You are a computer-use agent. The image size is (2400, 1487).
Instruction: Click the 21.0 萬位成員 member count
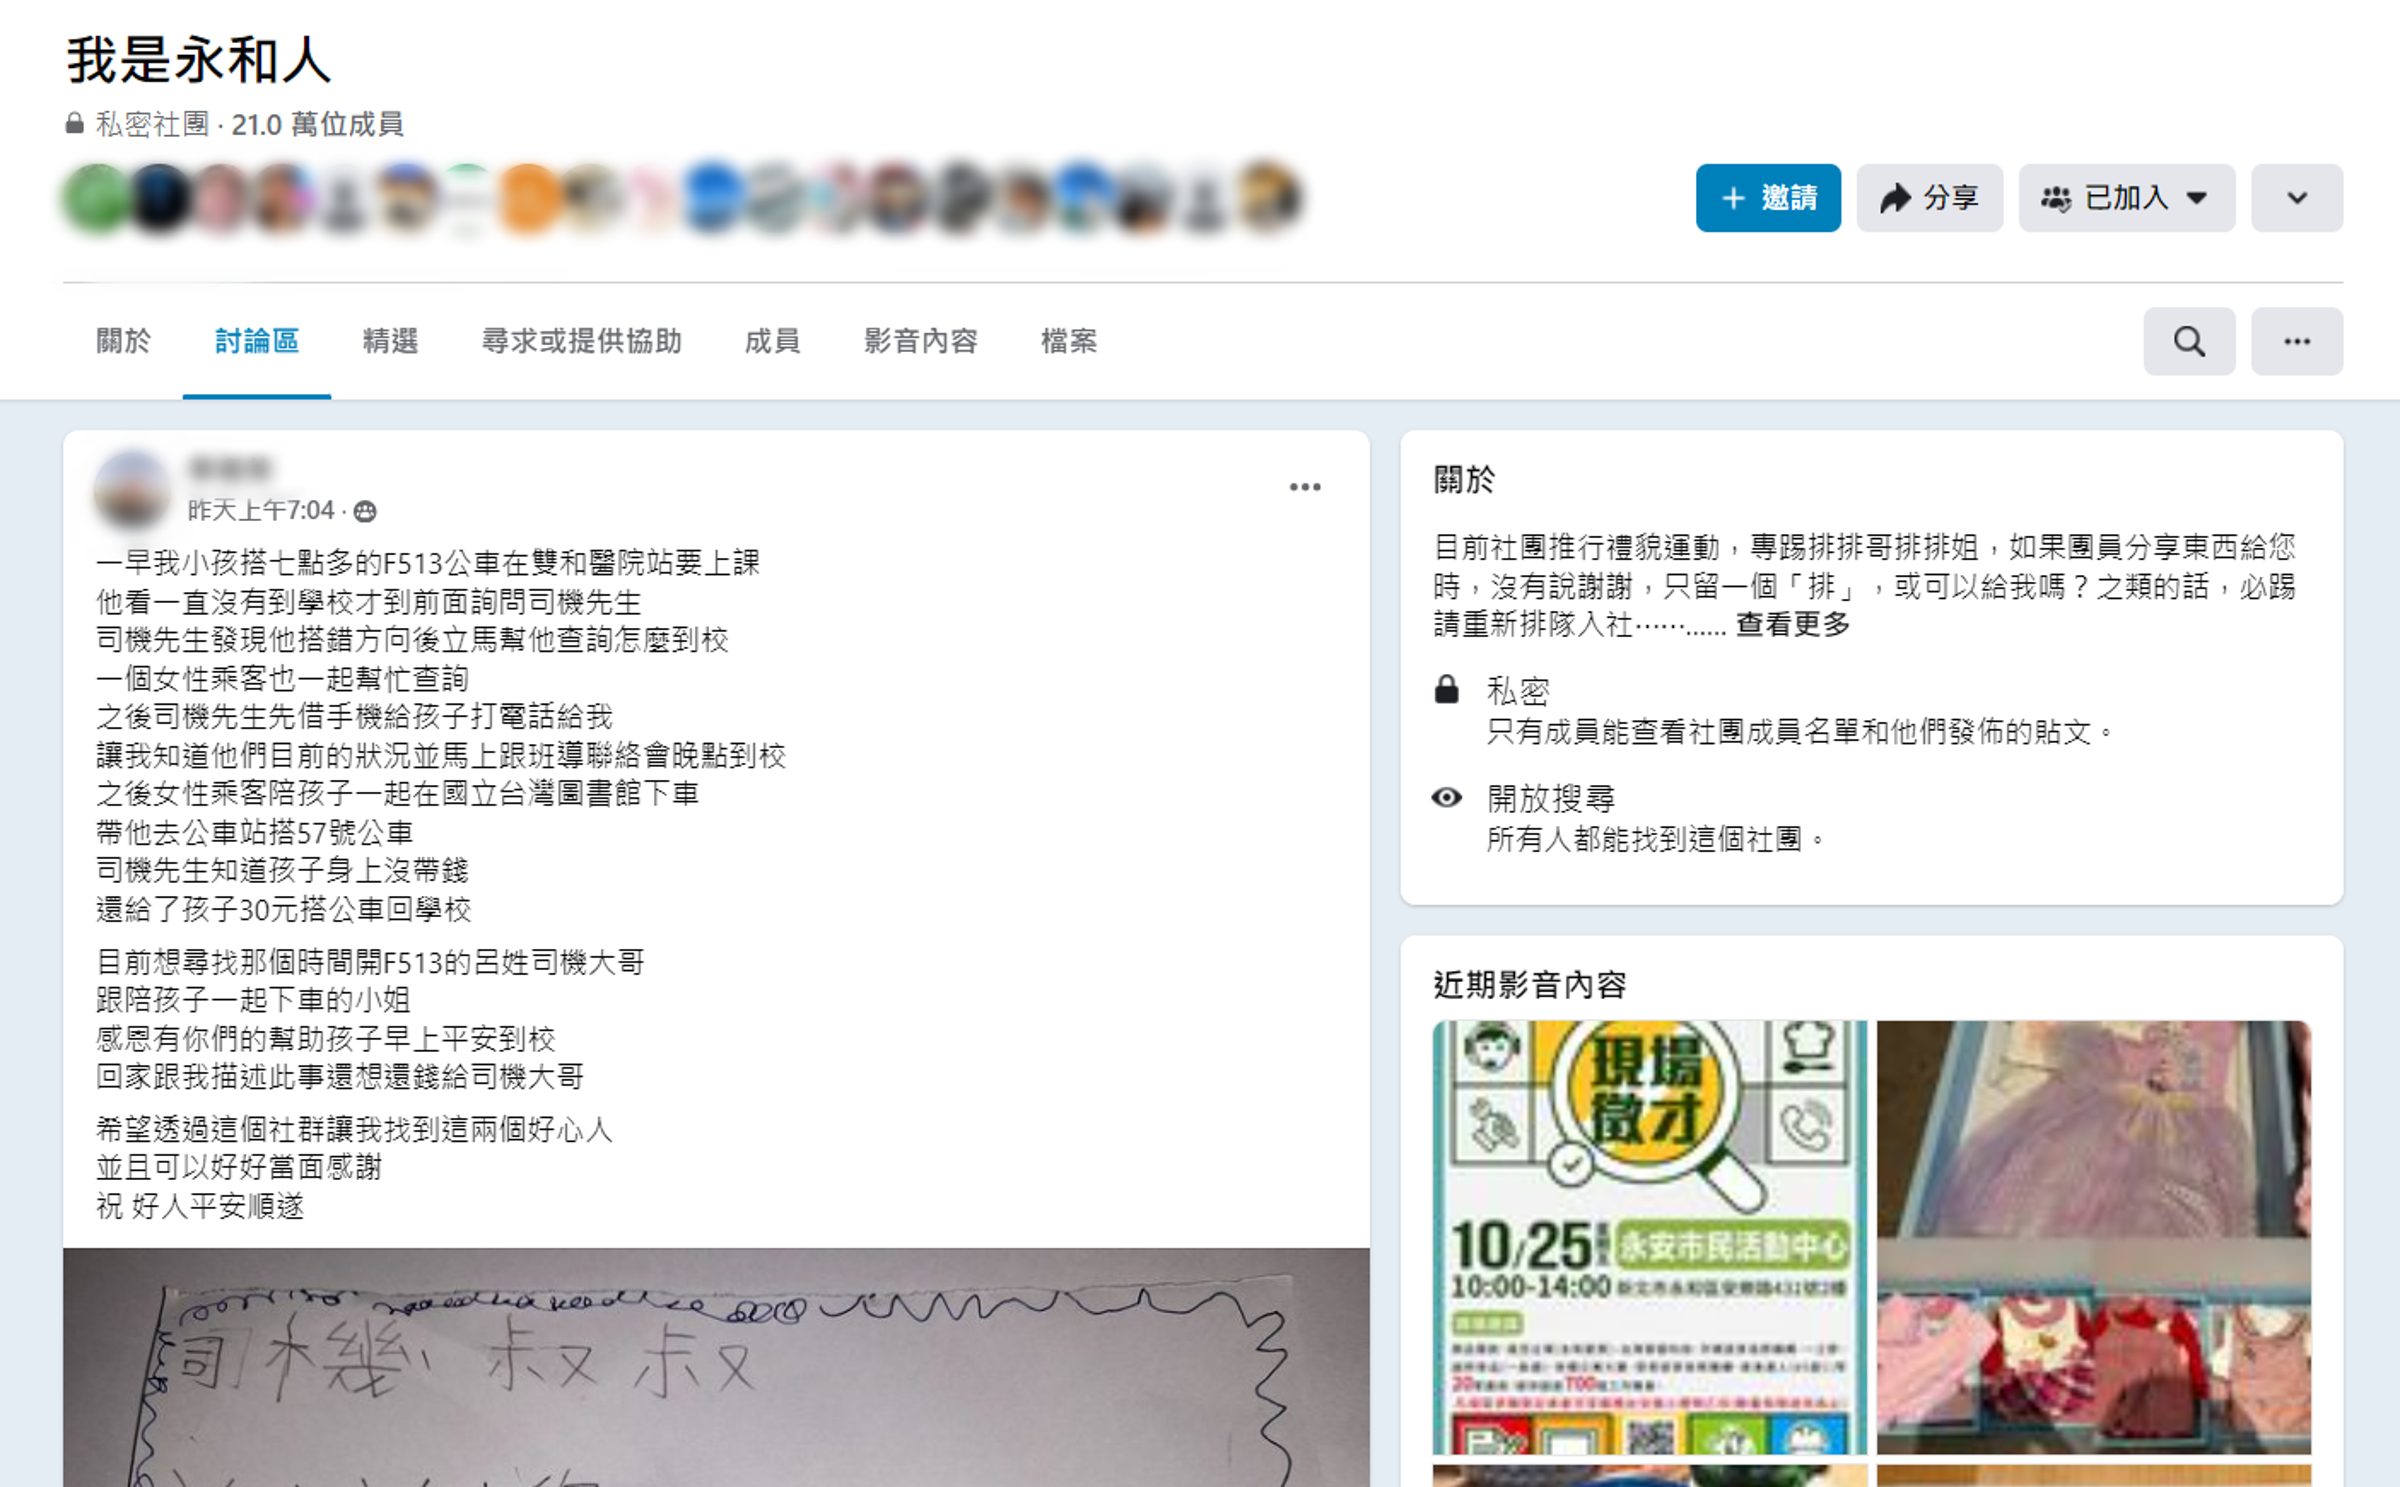(x=317, y=124)
